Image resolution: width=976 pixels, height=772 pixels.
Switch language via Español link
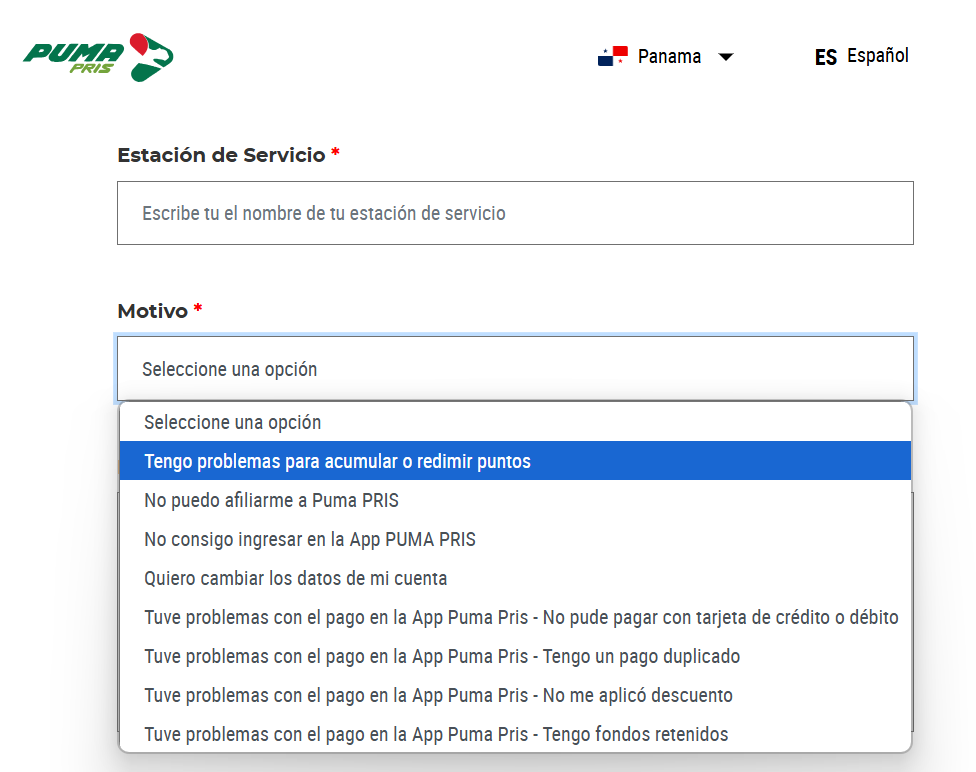click(x=878, y=56)
